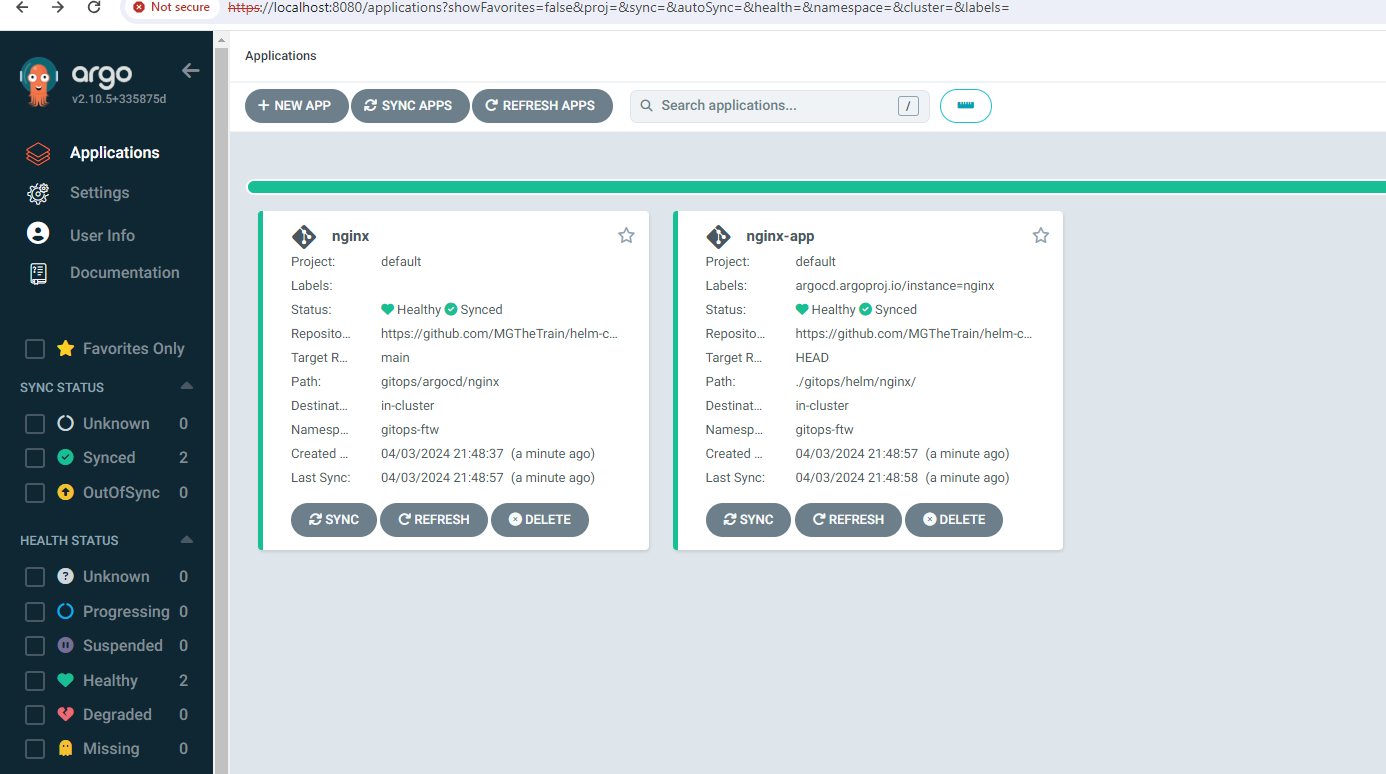Click the Suspended pause icon in filters
The image size is (1386, 774).
coord(66,646)
